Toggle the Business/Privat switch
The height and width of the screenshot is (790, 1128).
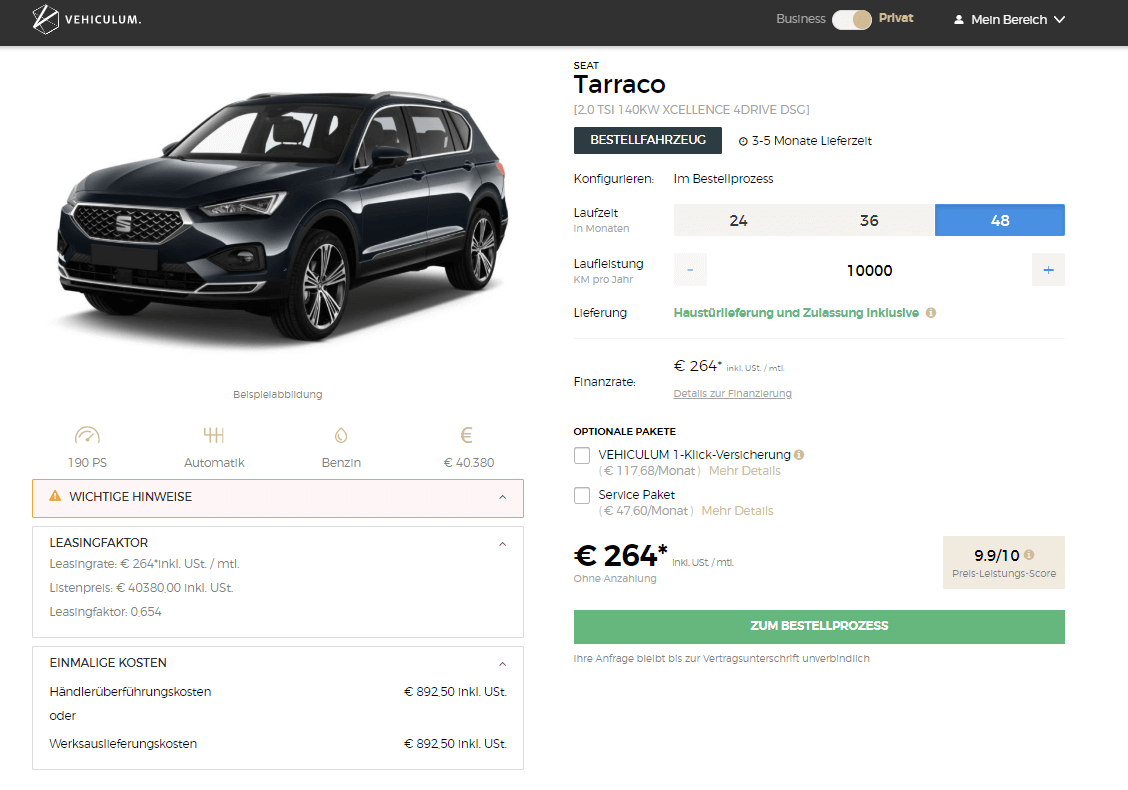click(x=852, y=19)
